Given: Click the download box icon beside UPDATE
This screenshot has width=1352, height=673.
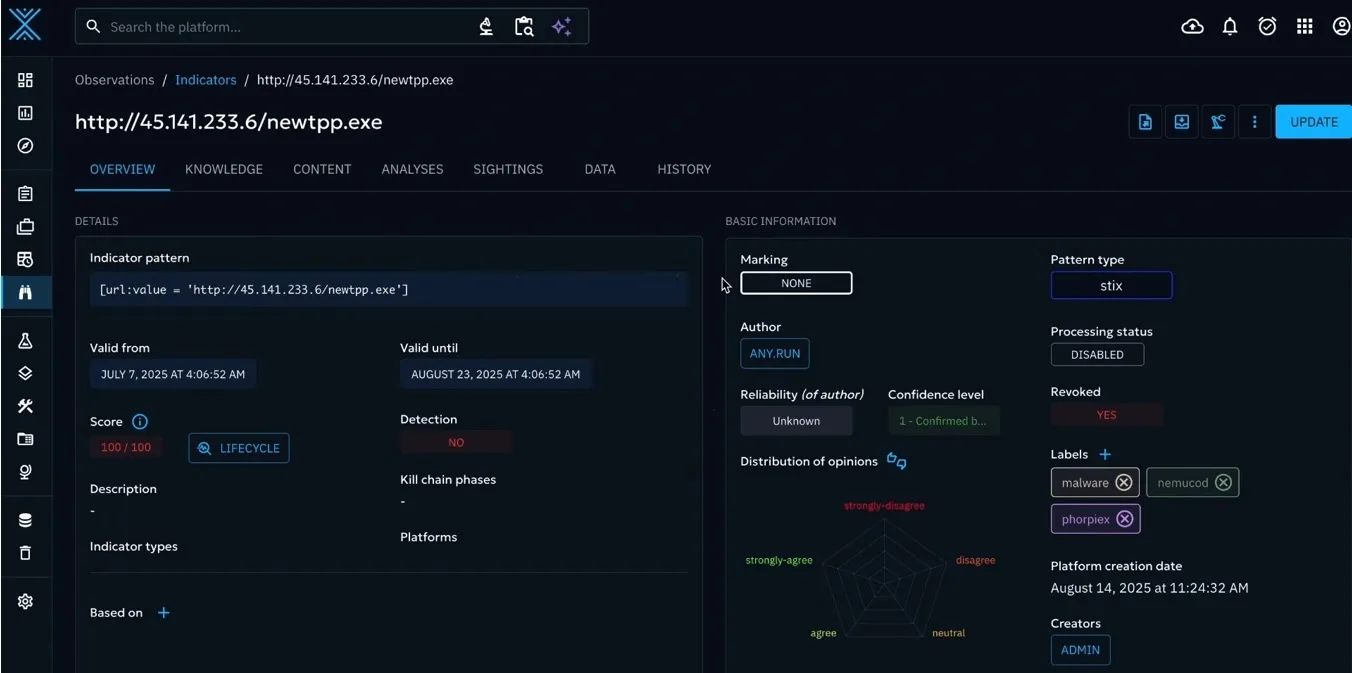Looking at the screenshot, I should (1182, 122).
